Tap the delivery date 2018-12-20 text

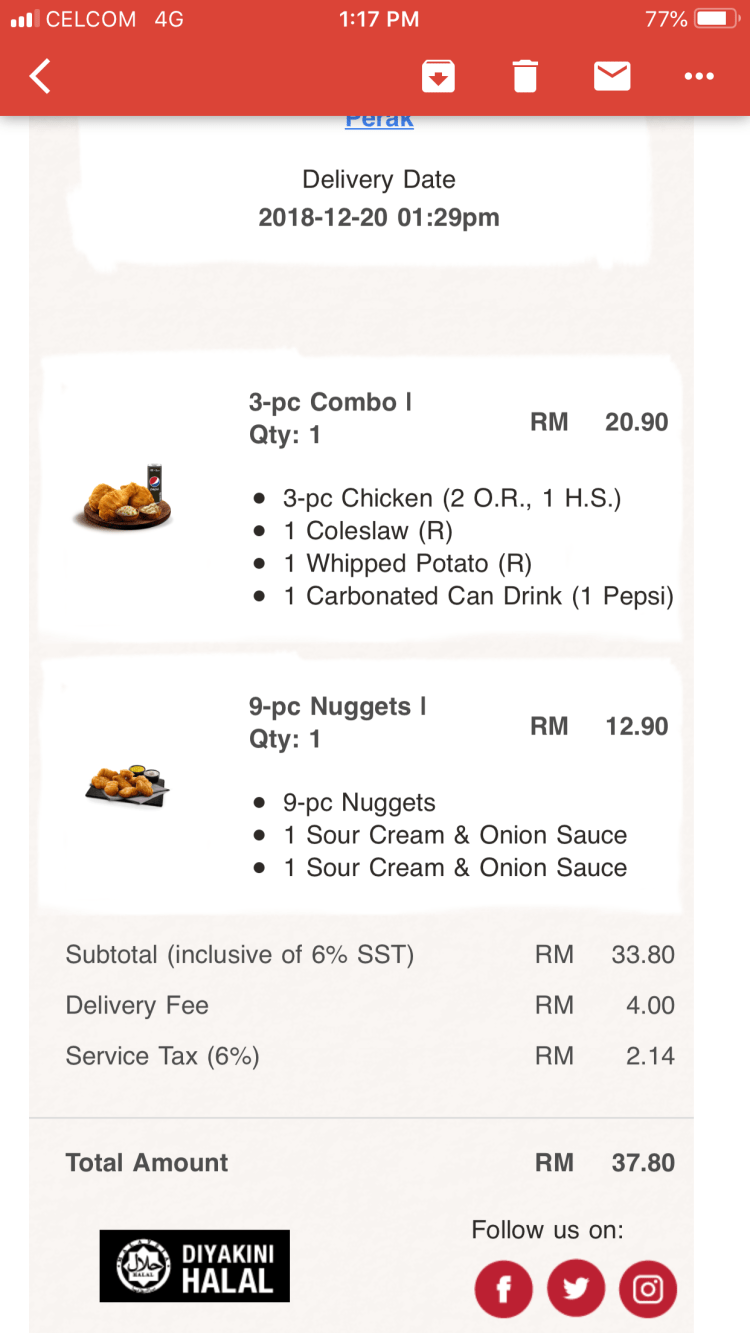tap(379, 217)
